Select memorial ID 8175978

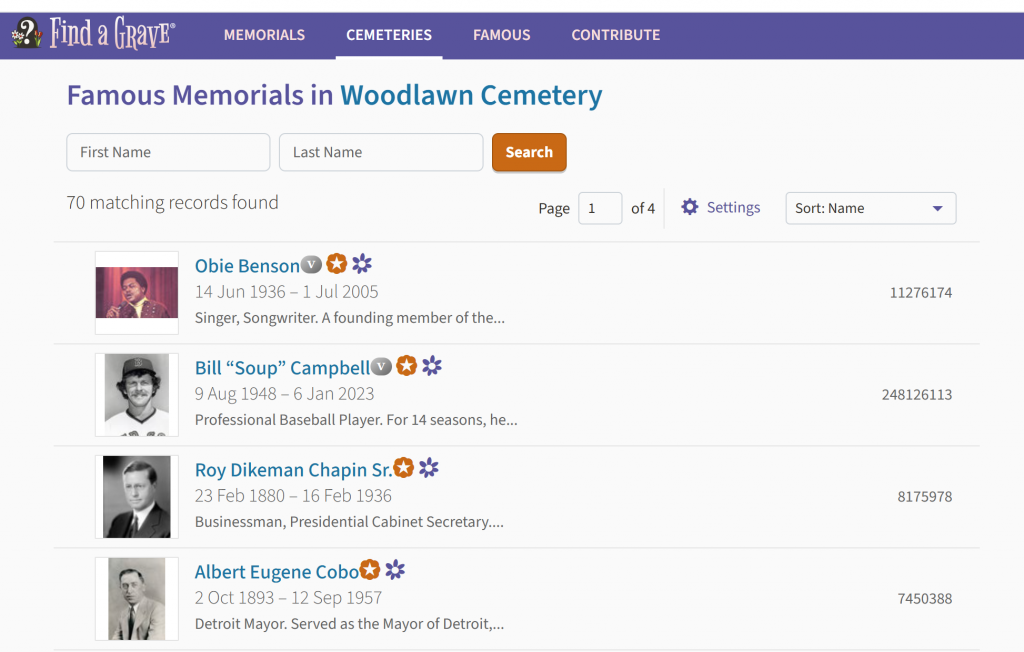click(925, 497)
